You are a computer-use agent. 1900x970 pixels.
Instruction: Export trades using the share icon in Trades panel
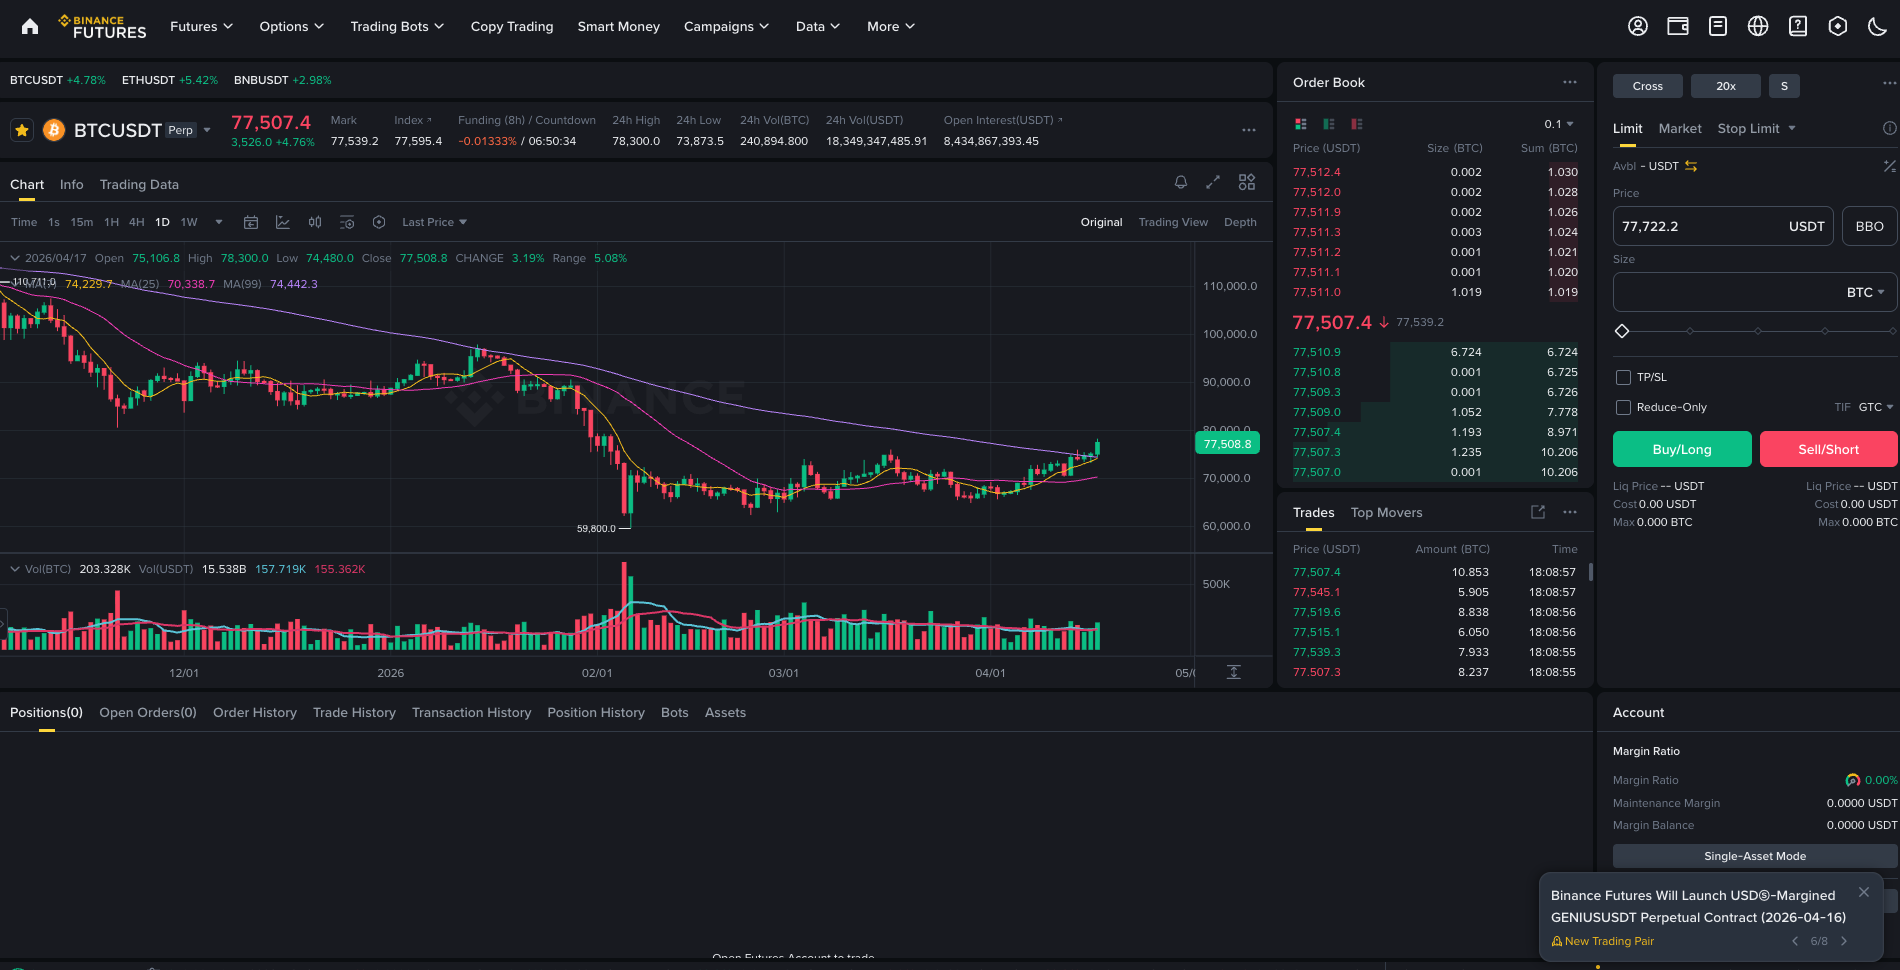point(1537,512)
